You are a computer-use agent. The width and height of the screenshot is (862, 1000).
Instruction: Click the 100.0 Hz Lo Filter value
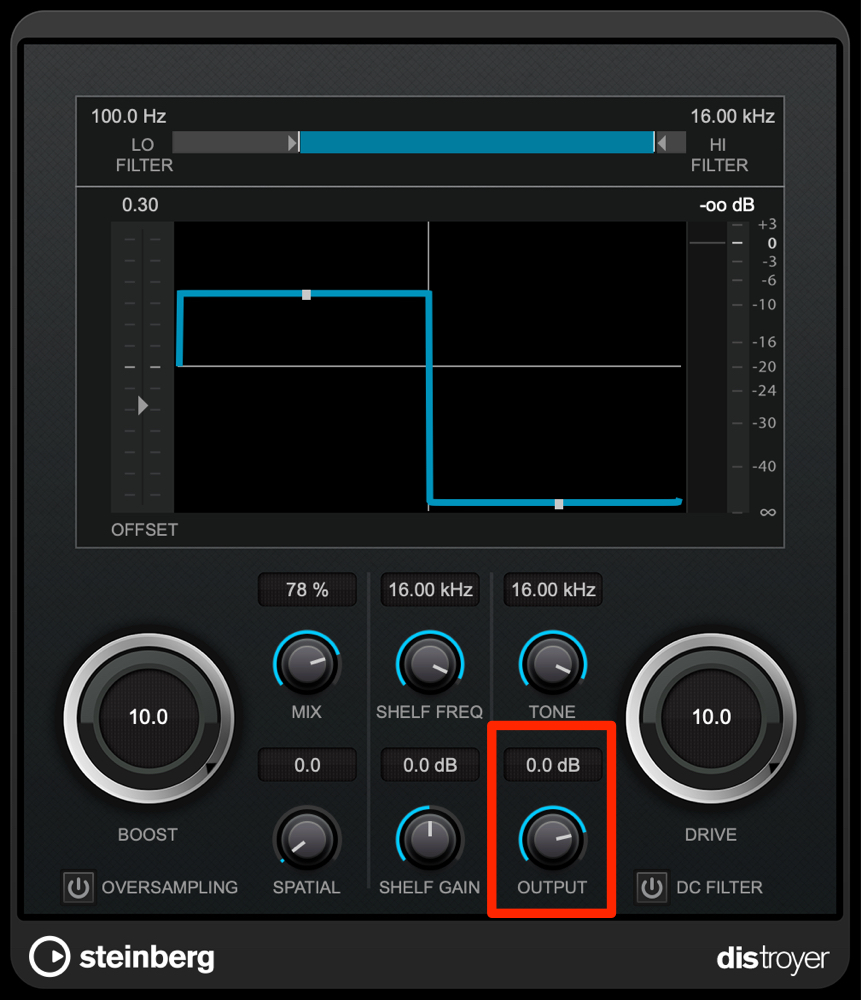128,116
